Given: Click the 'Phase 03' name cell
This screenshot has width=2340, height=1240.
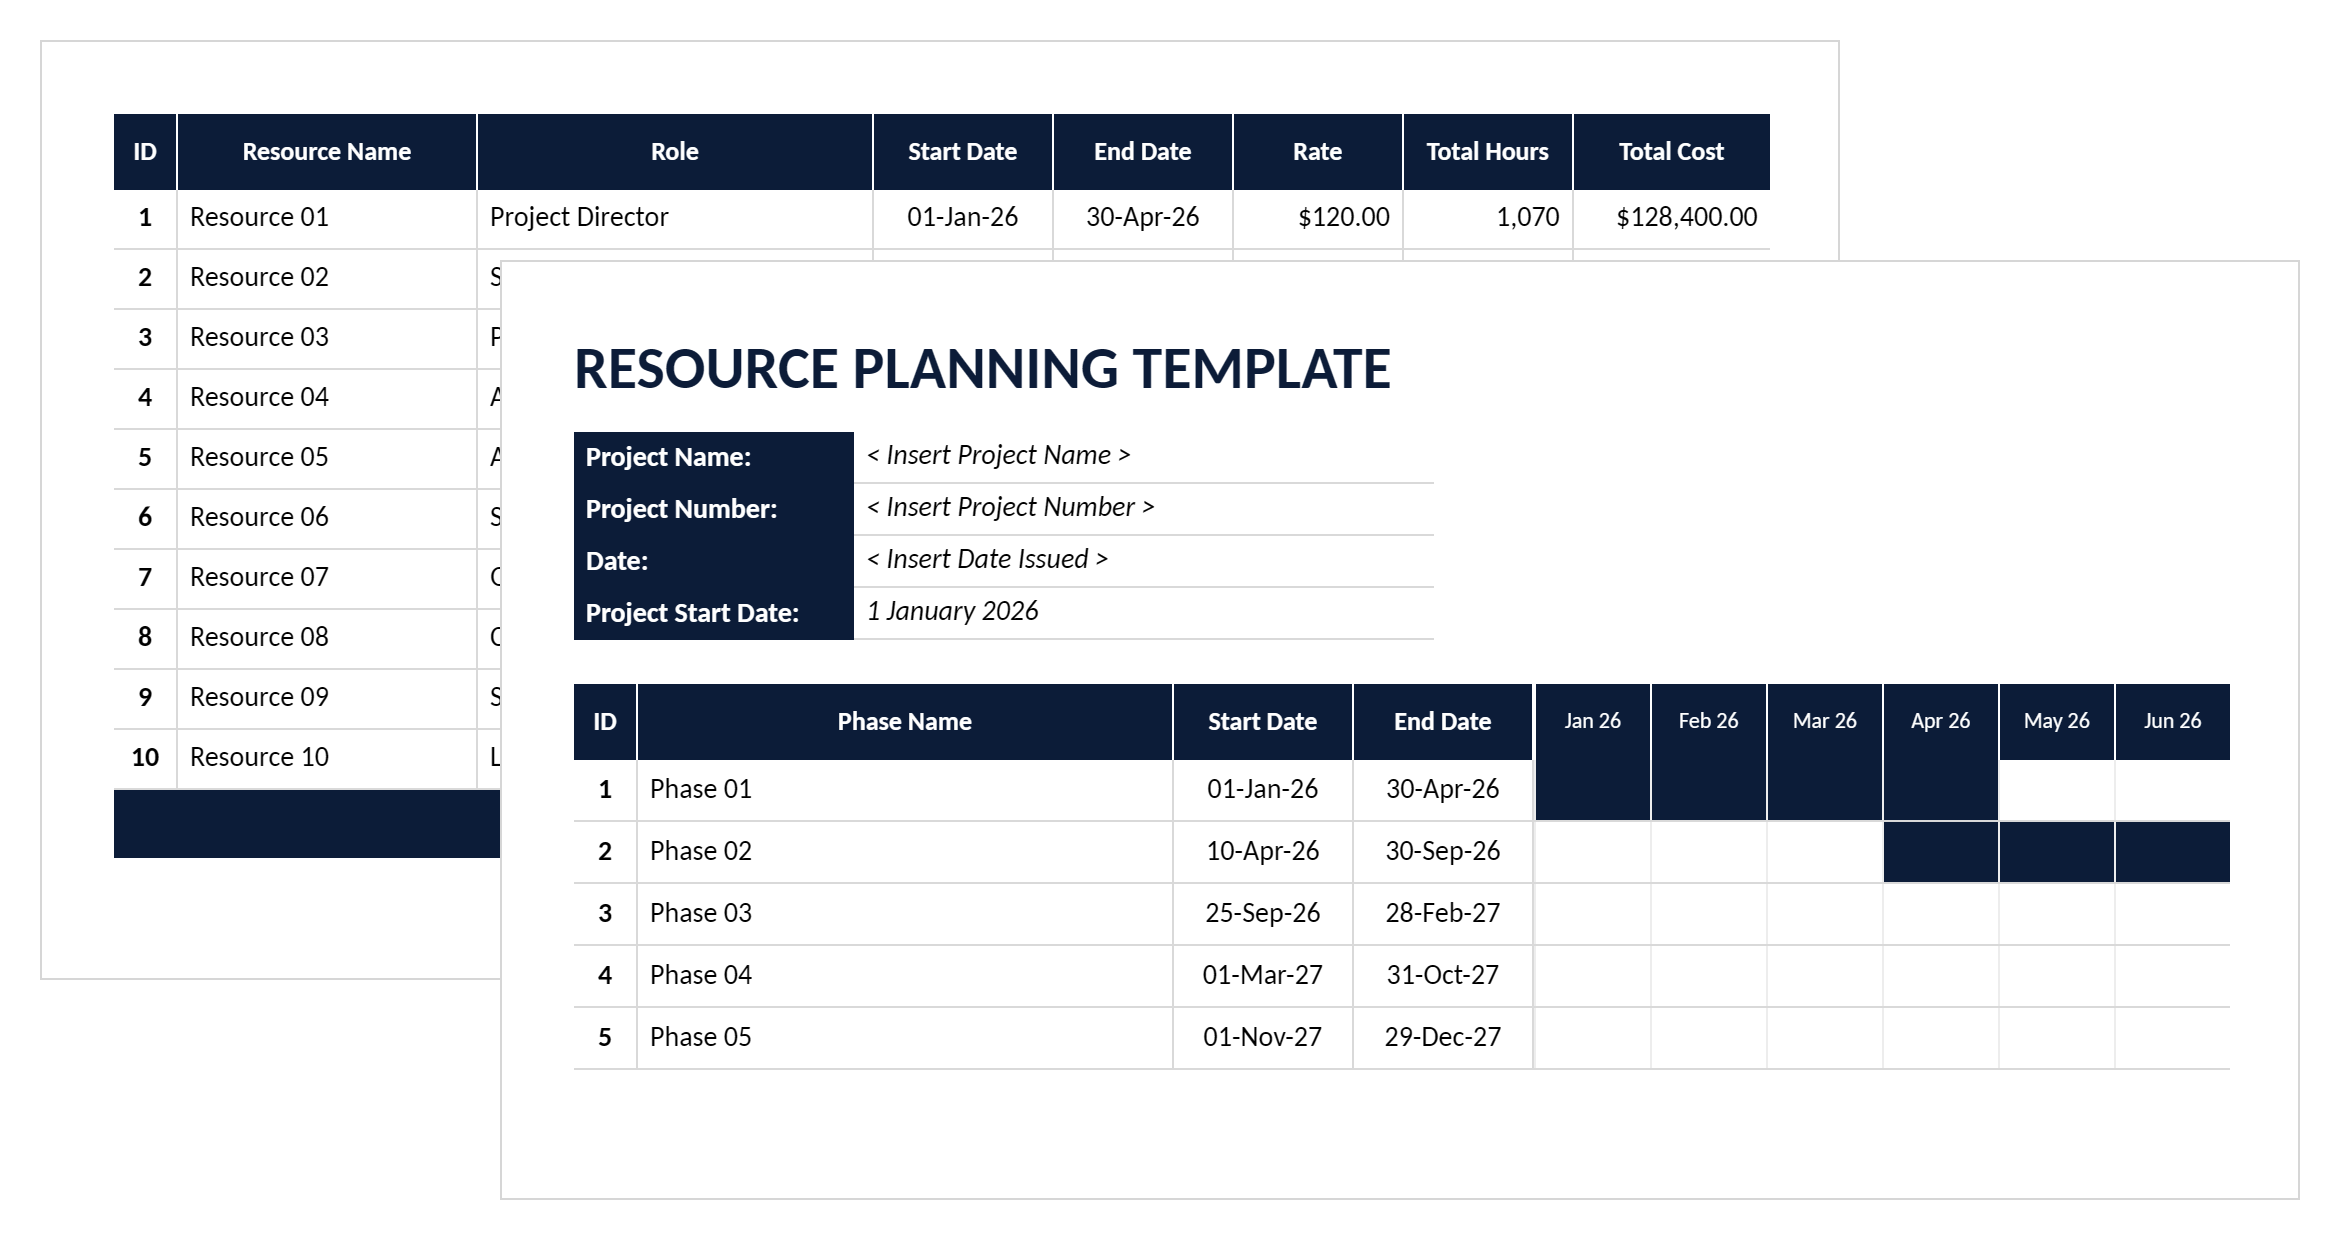Looking at the screenshot, I should (x=904, y=914).
